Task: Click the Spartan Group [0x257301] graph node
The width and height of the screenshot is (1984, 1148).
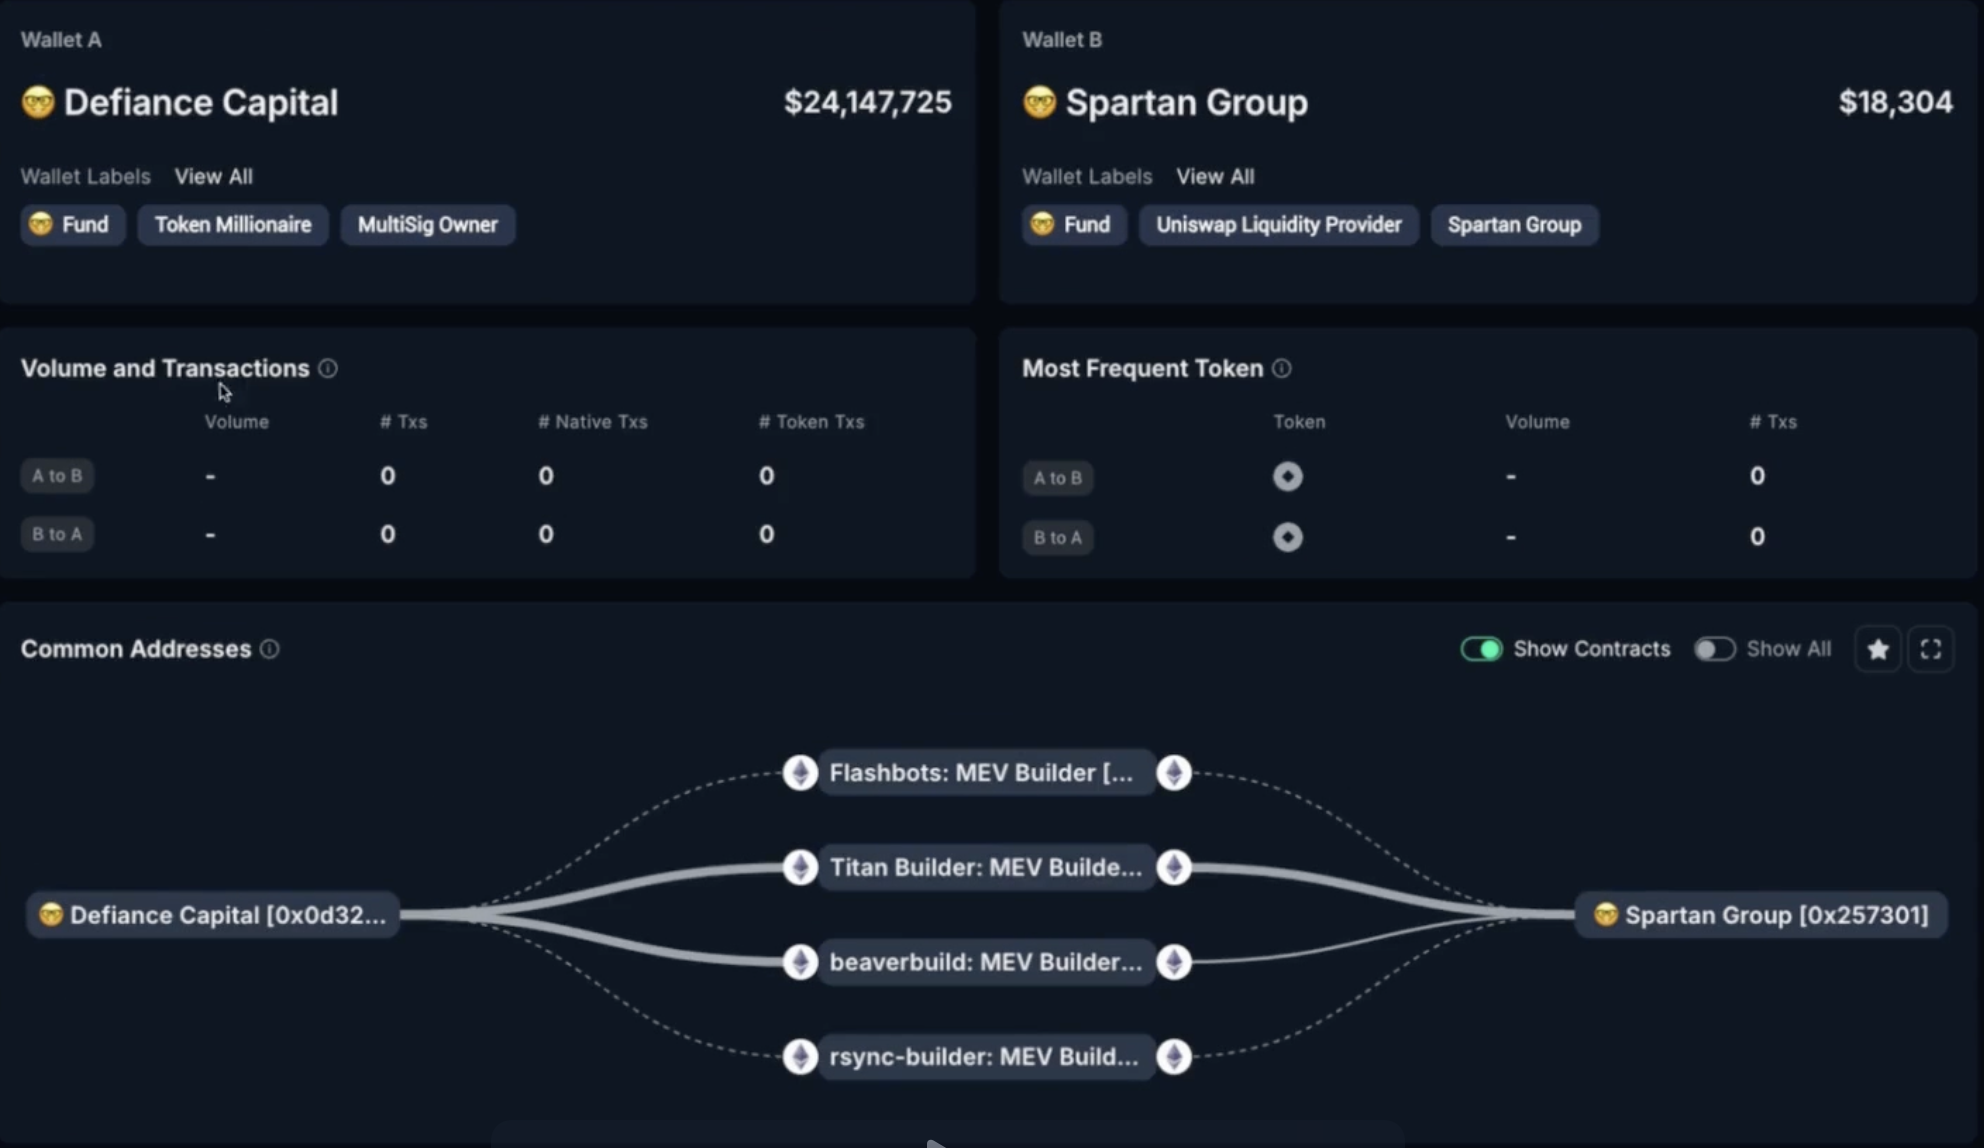Action: point(1761,915)
